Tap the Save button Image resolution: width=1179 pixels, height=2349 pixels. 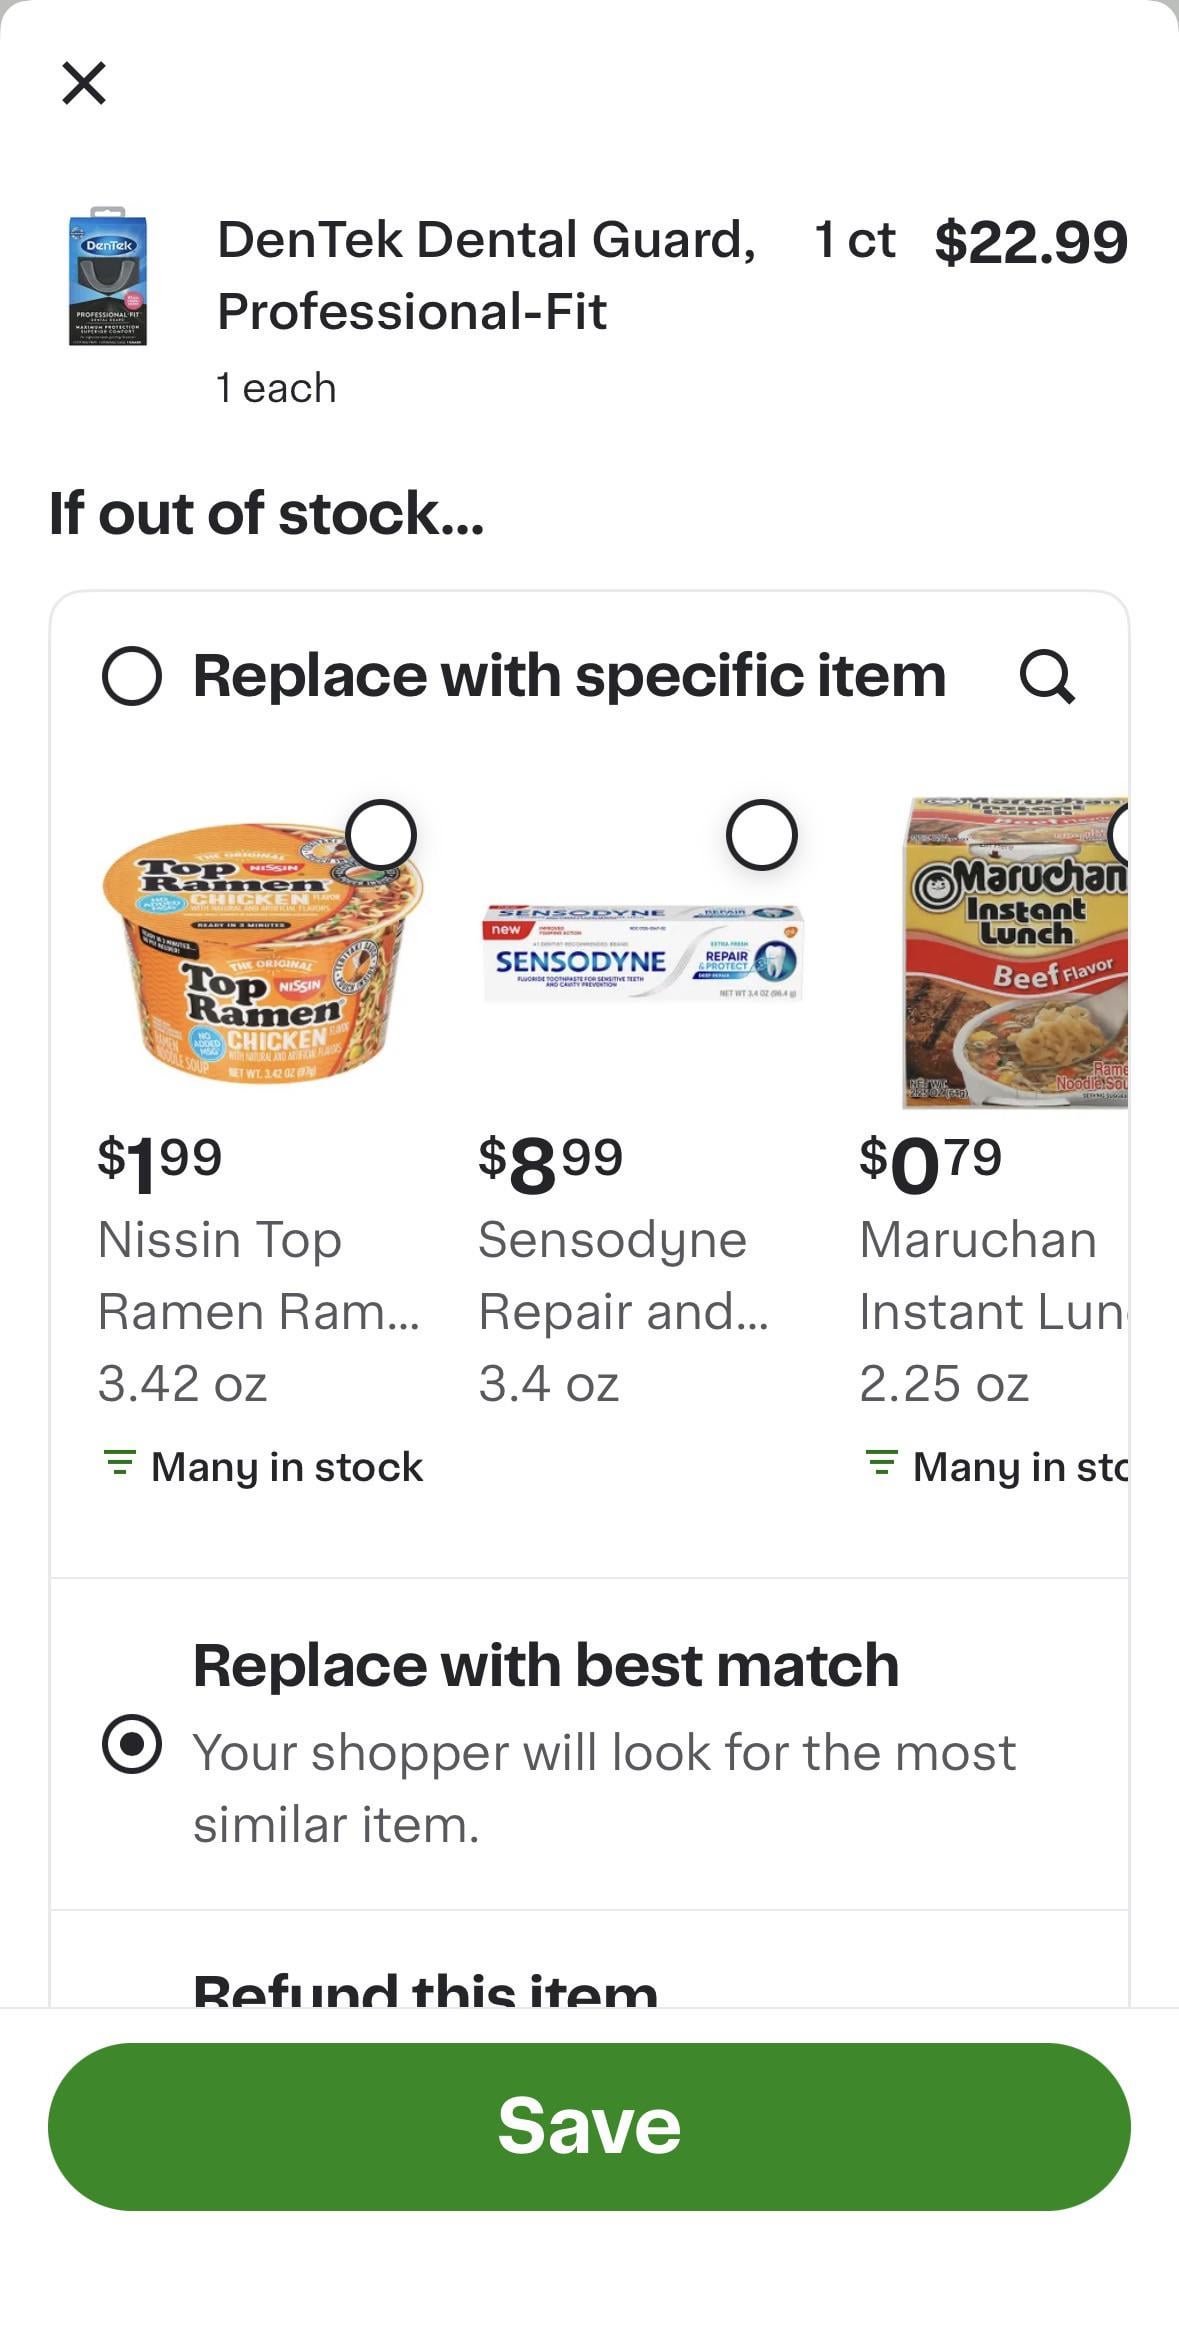[x=589, y=2127]
